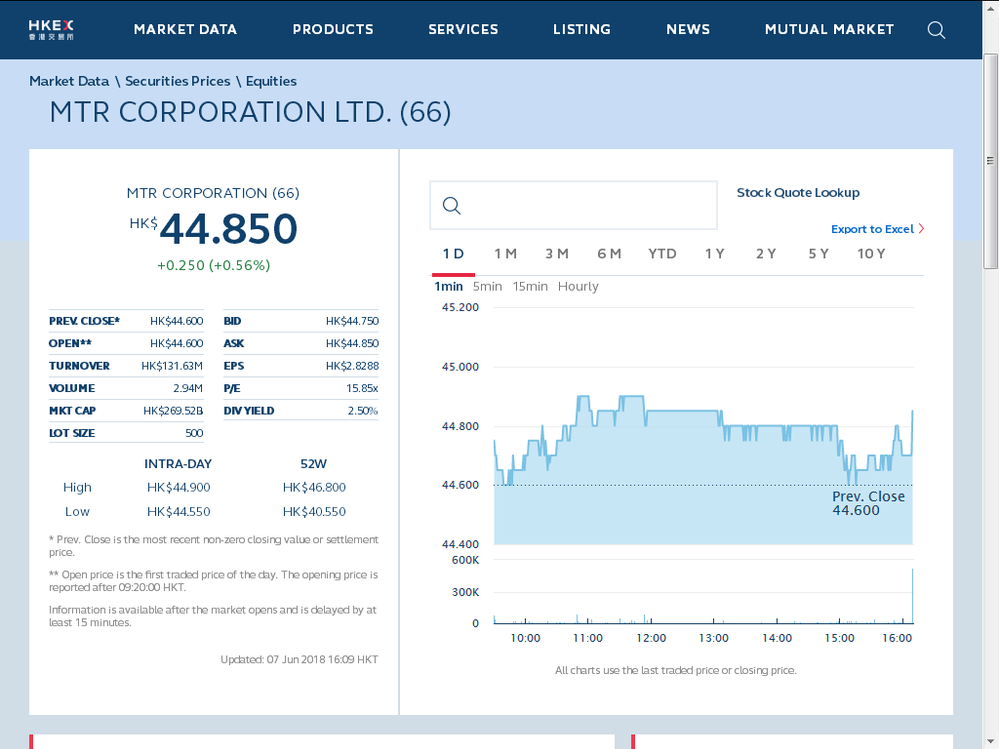Select the Hourly chart interval
The height and width of the screenshot is (749, 999).
[x=578, y=286]
